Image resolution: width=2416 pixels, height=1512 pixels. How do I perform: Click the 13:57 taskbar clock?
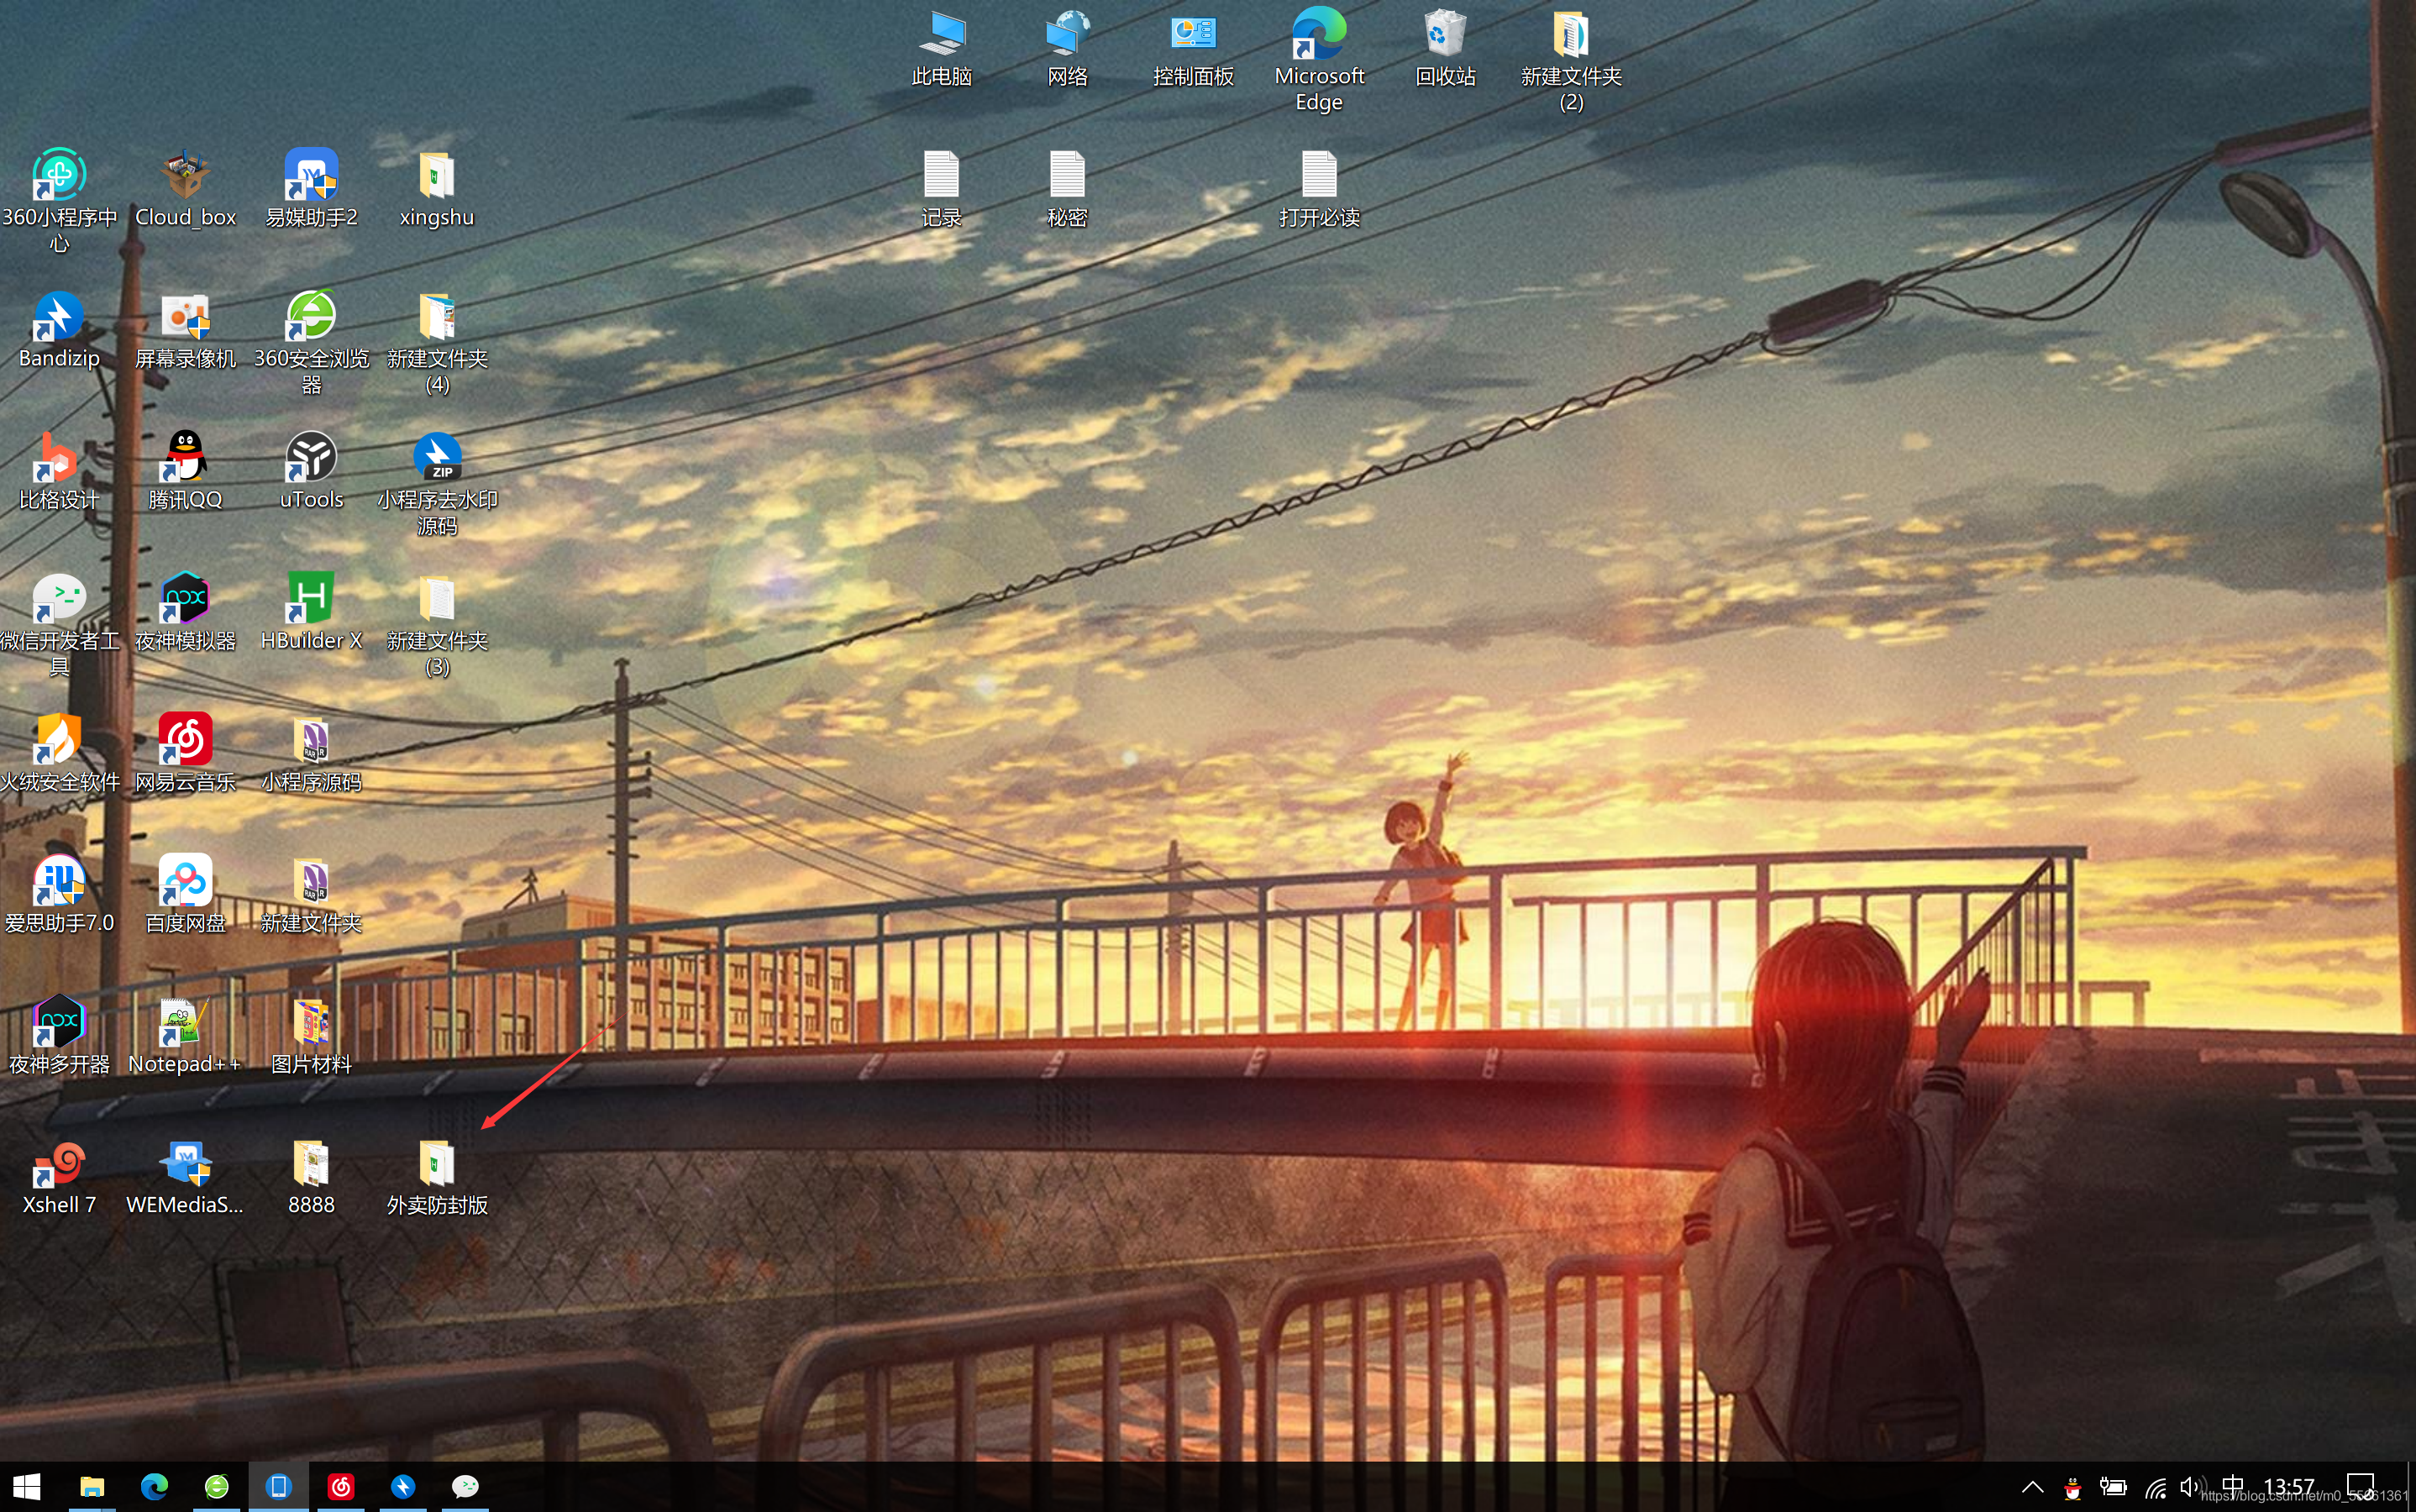(2289, 1486)
